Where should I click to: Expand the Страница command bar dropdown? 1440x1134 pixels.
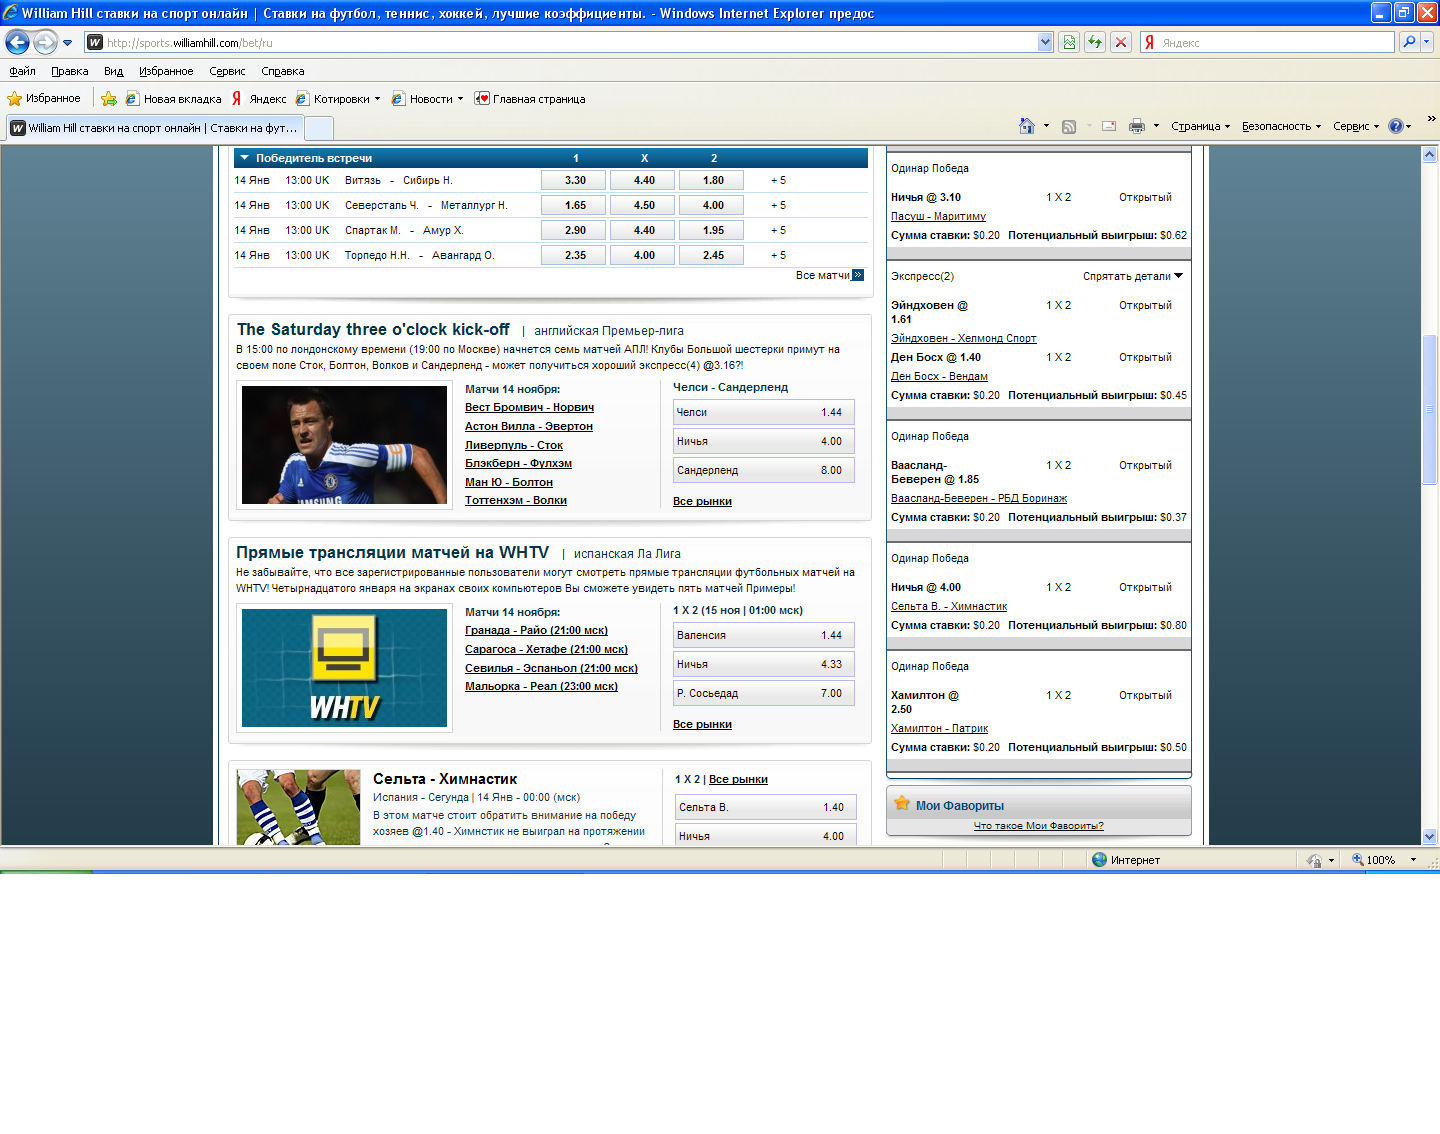tap(1200, 127)
